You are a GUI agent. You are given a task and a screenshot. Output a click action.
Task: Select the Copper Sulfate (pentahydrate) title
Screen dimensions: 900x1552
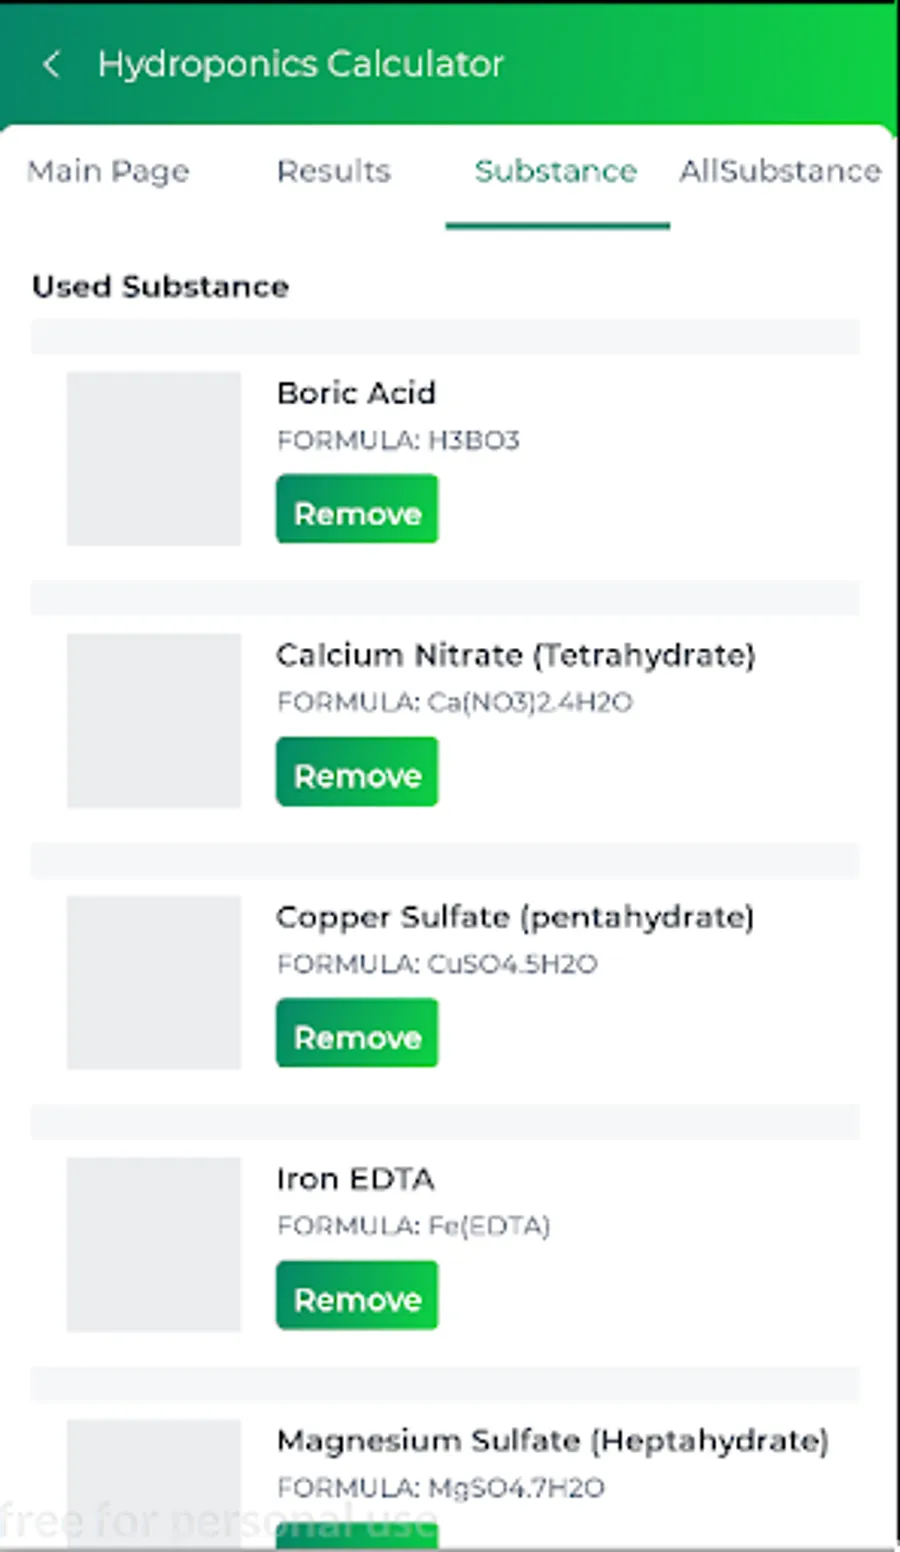(x=515, y=917)
